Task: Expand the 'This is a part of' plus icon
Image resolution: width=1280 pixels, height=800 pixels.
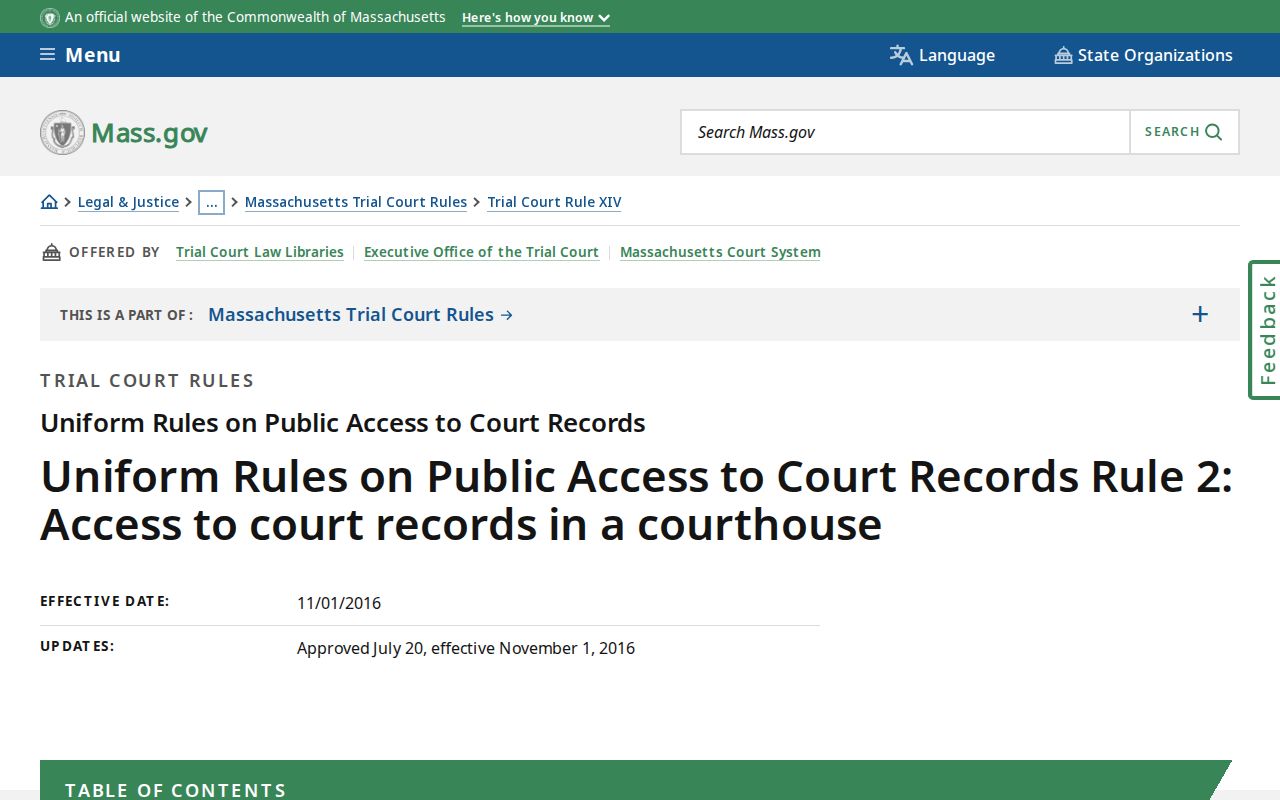Action: click(1200, 315)
